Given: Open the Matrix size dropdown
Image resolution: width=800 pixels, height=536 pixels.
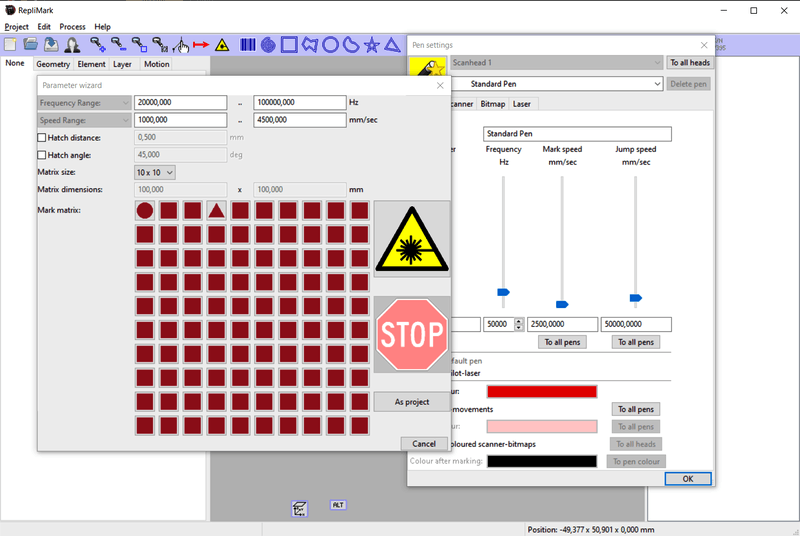Looking at the screenshot, I should [x=155, y=172].
